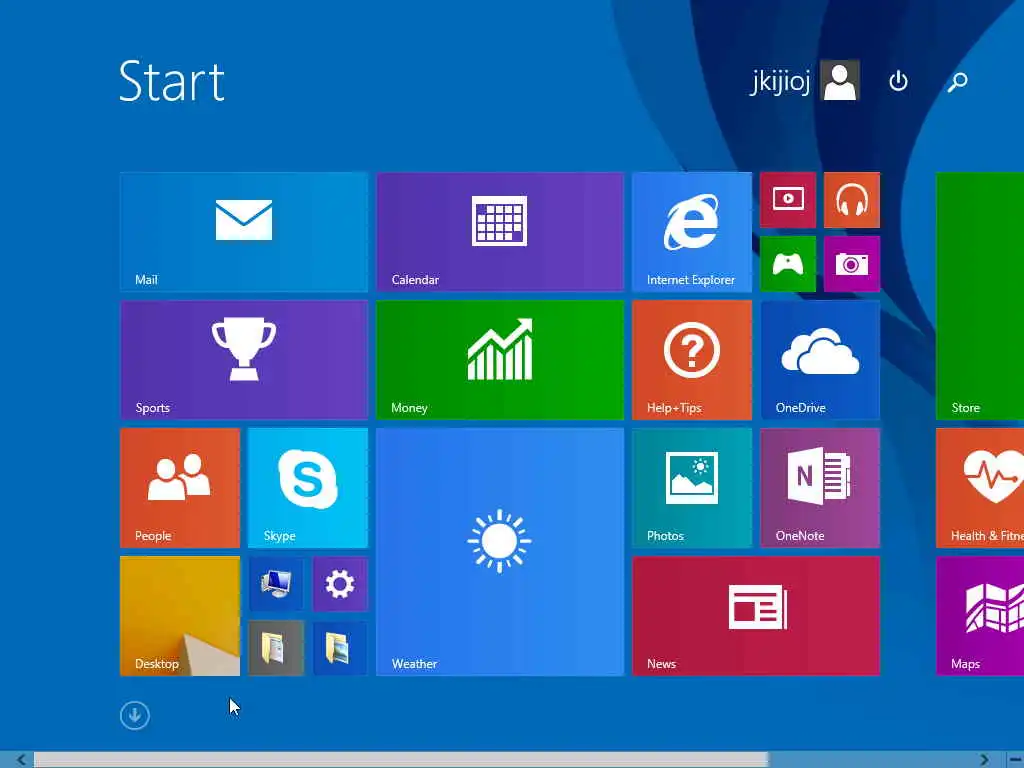Open the Sports trophy tile
The height and width of the screenshot is (768, 1024).
pos(244,359)
